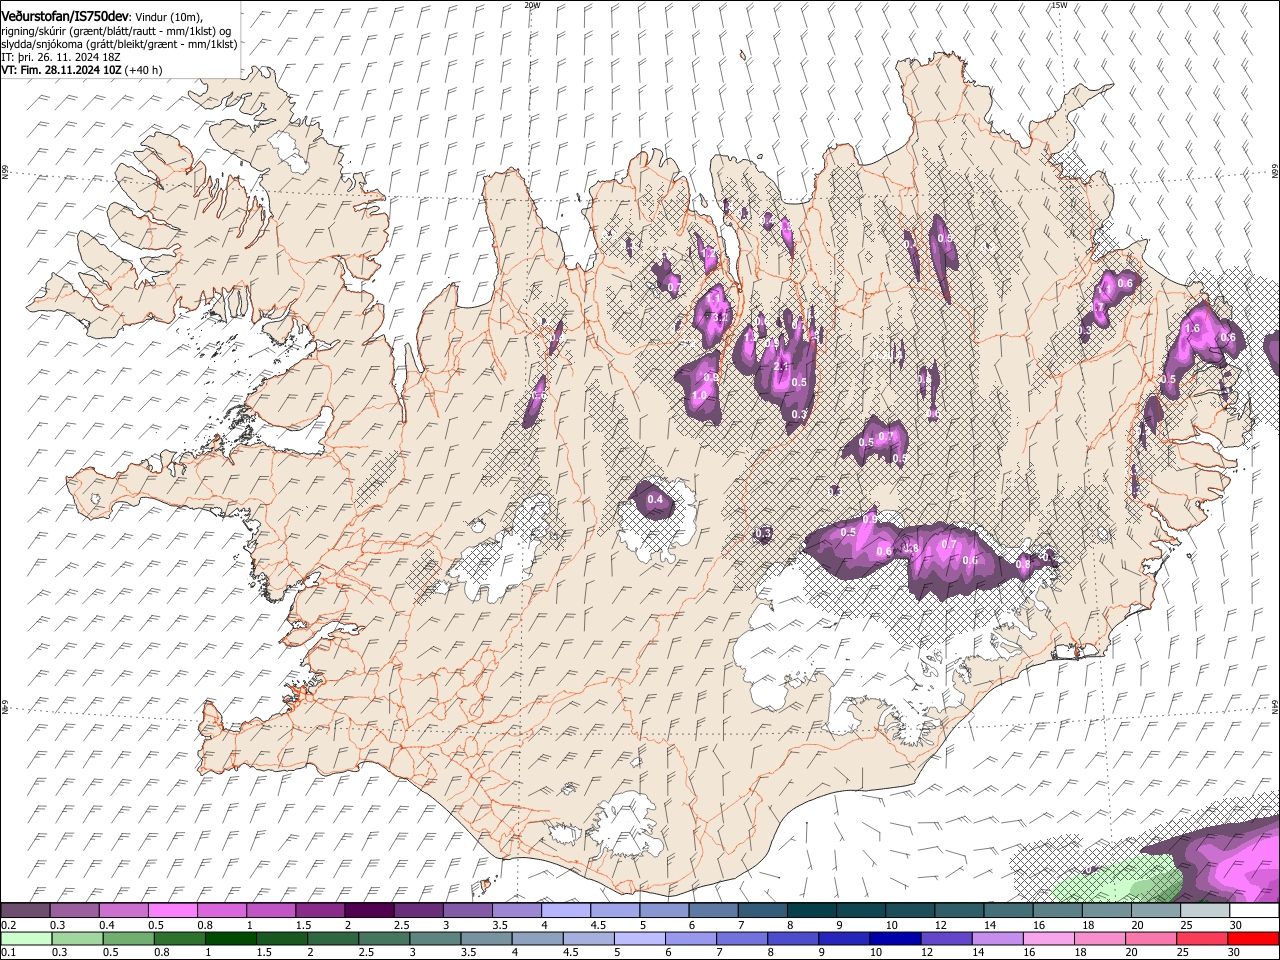Click the 15W longitude label

pos(1059,5)
